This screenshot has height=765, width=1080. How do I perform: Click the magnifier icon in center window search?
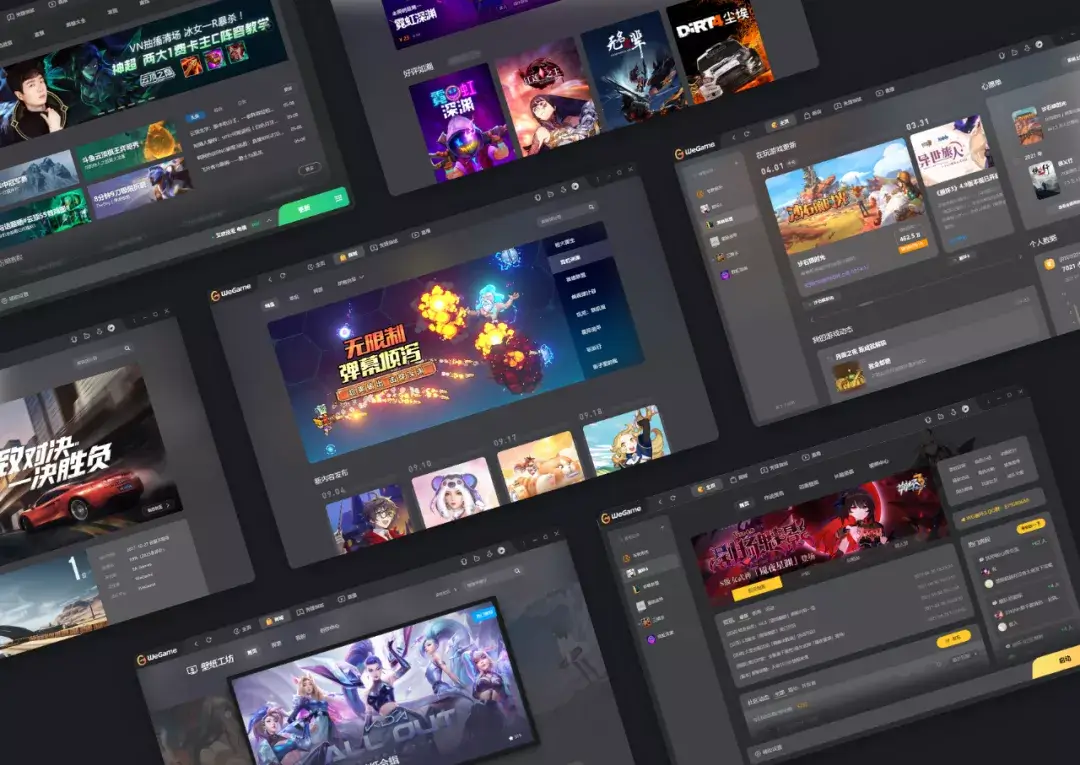tap(591, 207)
